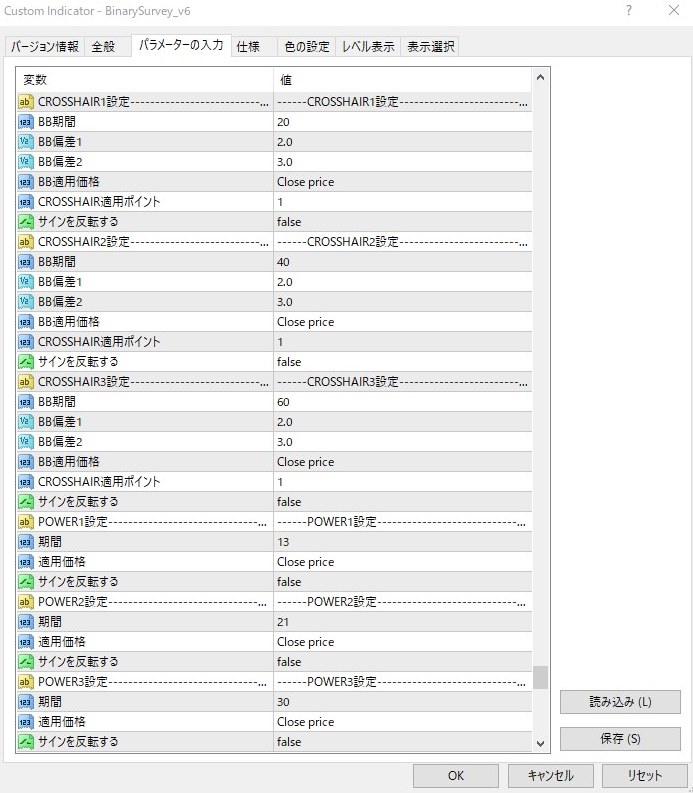Toggle false value of サインを反転する under CROSSHAIR2設定

[403, 362]
